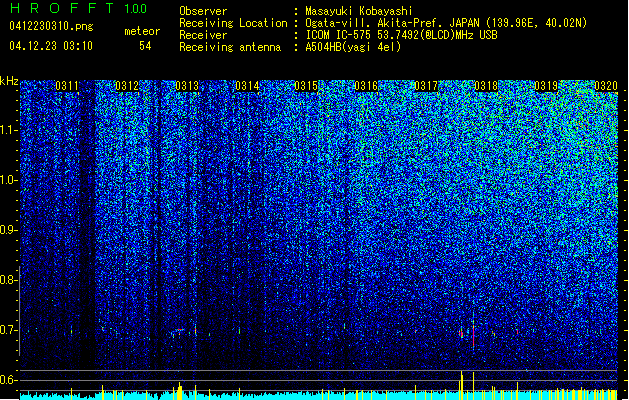Screen dimensions: 629x400
Task: Click the 0320 time marker
Action: coord(606,86)
